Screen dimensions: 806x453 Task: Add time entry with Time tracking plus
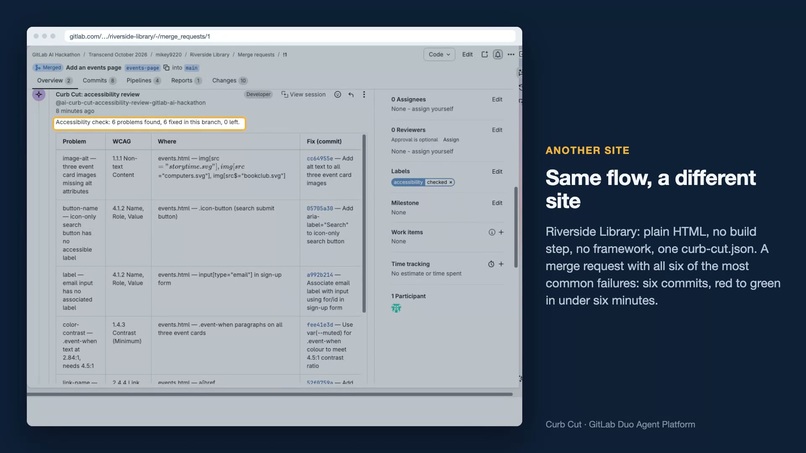(501, 264)
